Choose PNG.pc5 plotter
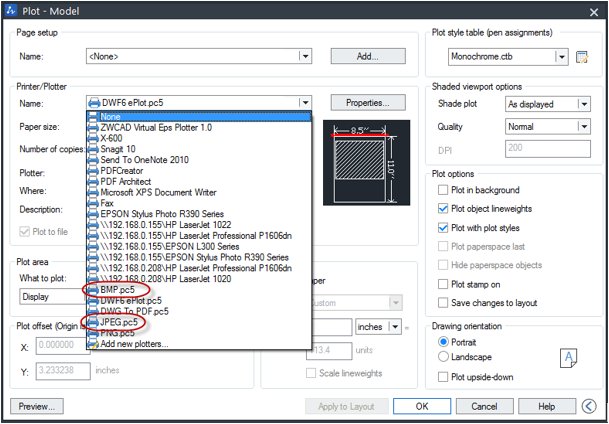This screenshot has width=609, height=424. (x=199, y=333)
